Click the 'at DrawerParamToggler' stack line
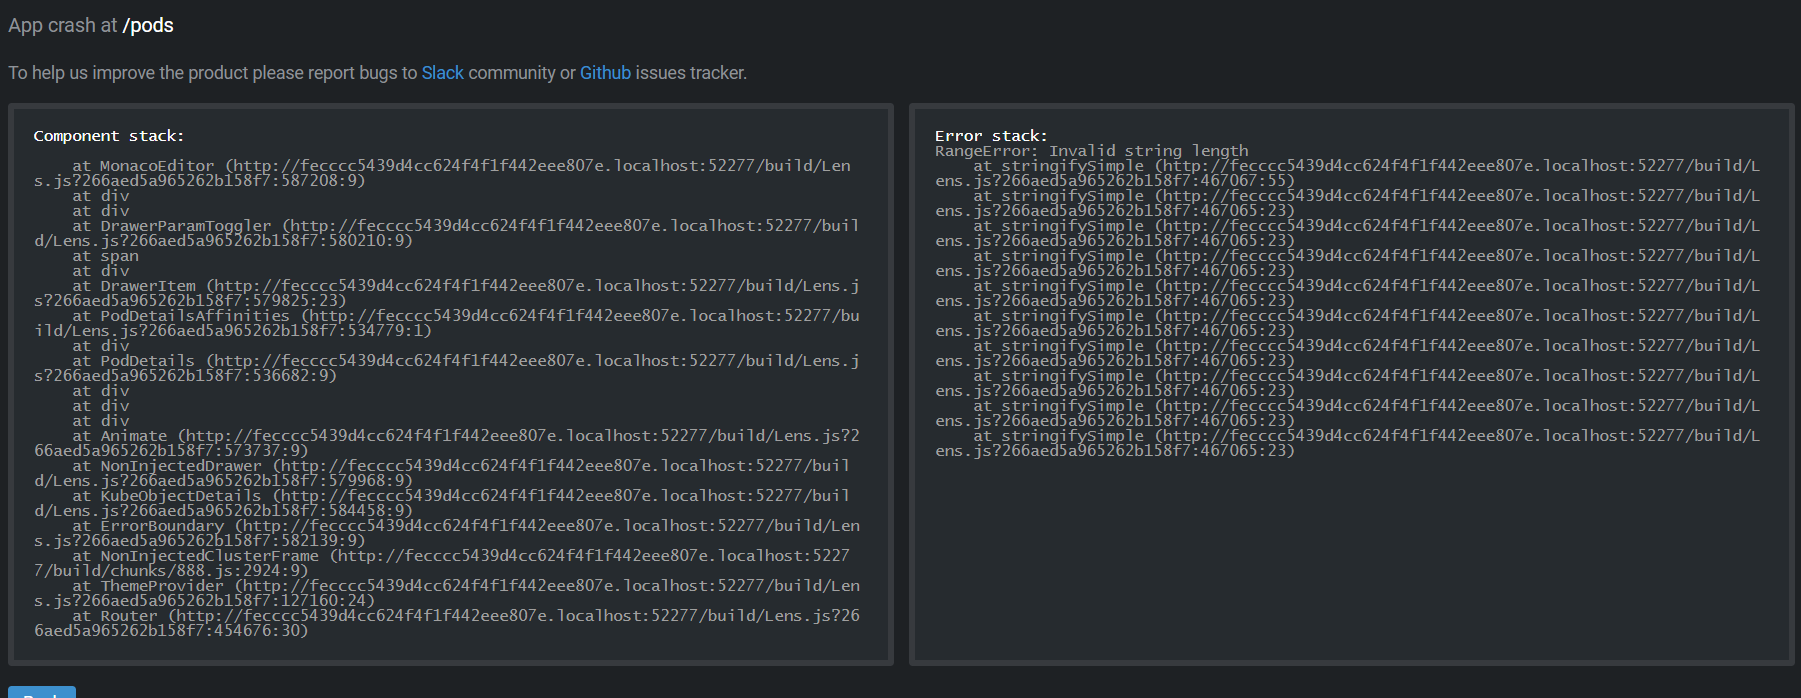This screenshot has width=1801, height=698. 446,233
